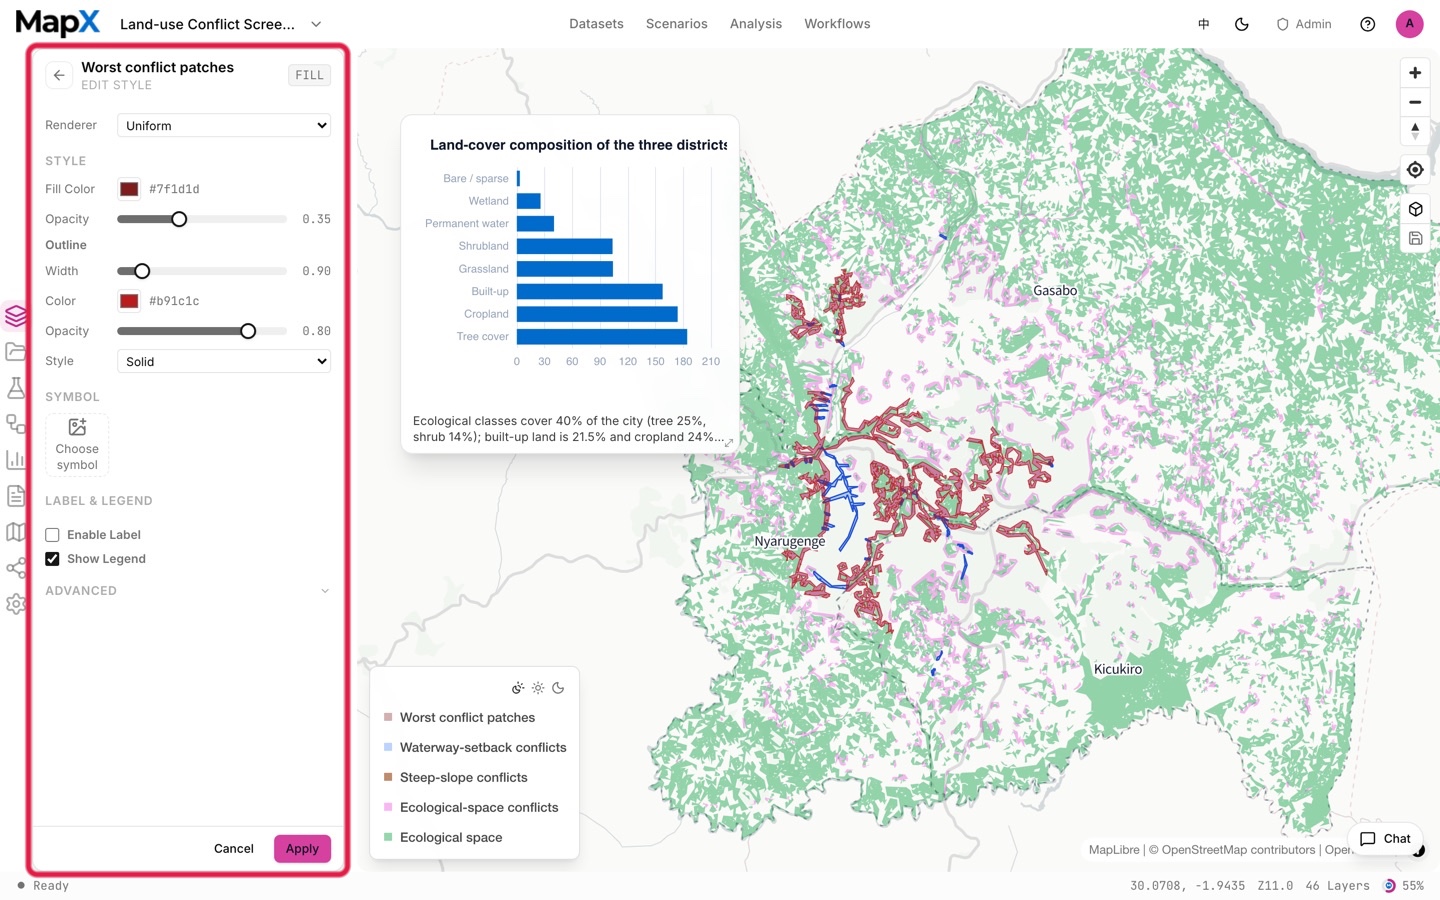Toggle dark mode in the top bar

[x=1242, y=24]
